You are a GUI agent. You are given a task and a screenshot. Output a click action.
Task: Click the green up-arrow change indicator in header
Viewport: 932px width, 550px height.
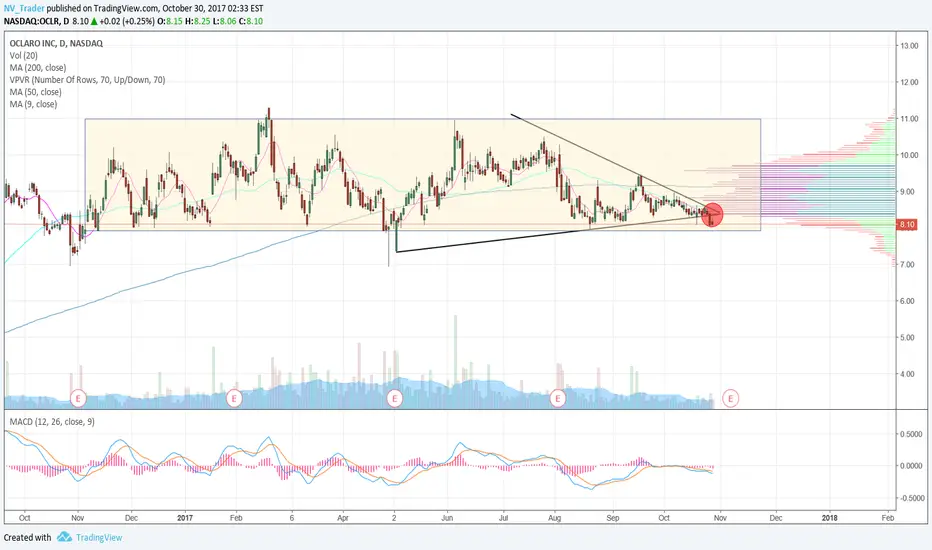(94, 21)
